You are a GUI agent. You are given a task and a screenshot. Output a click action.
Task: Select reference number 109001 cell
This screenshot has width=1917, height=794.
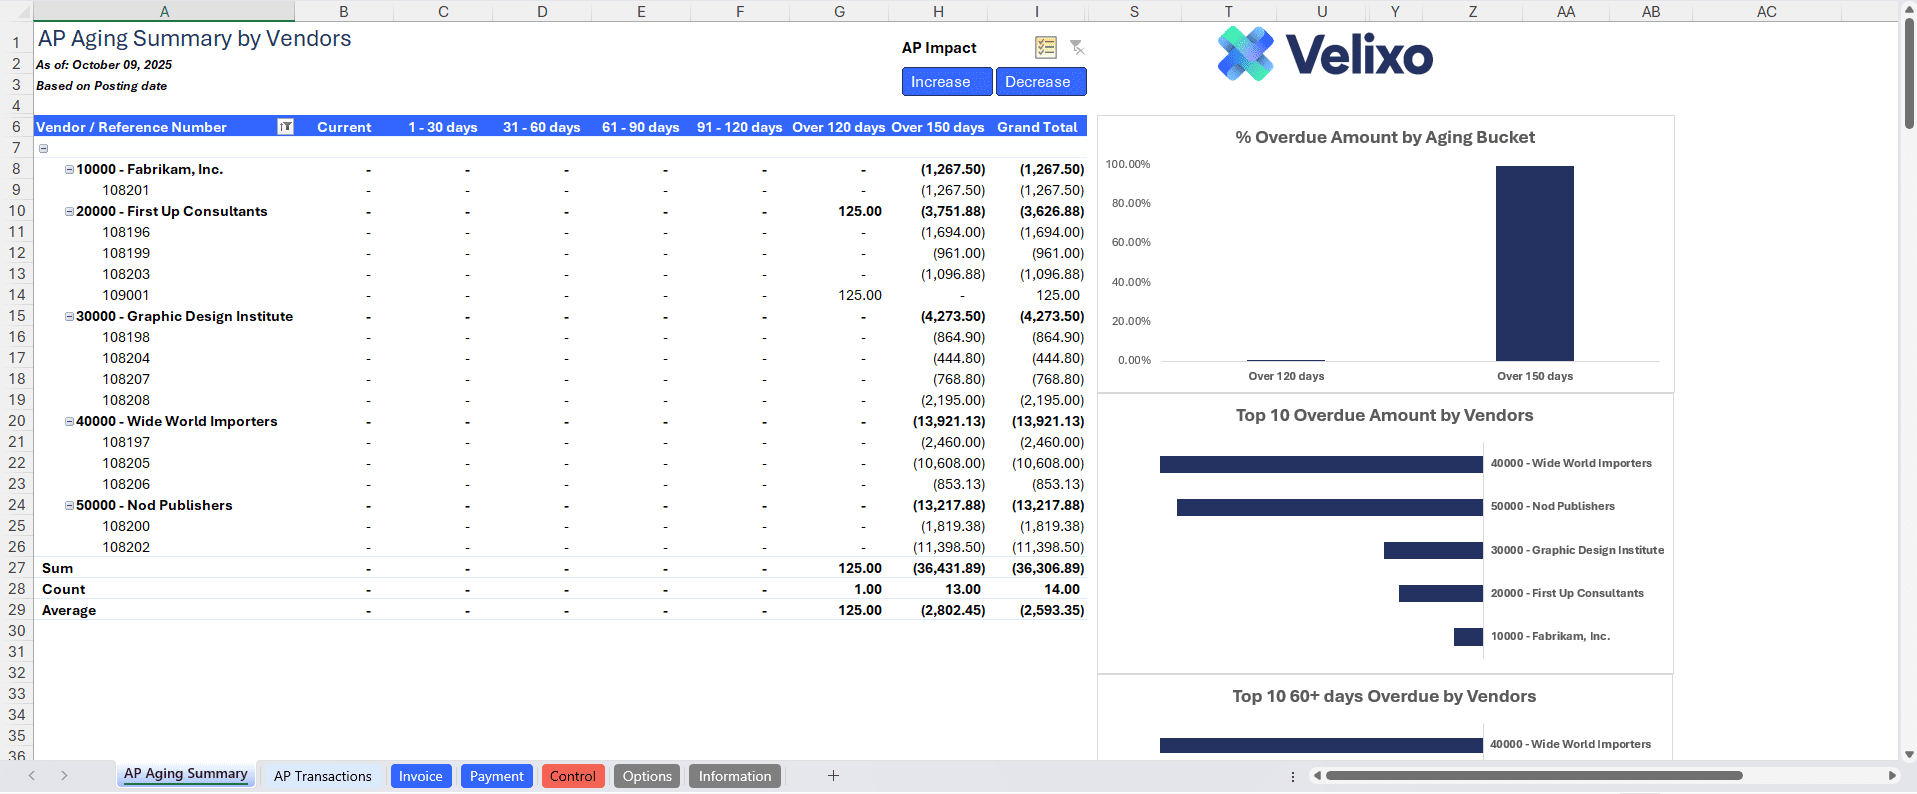(x=126, y=295)
